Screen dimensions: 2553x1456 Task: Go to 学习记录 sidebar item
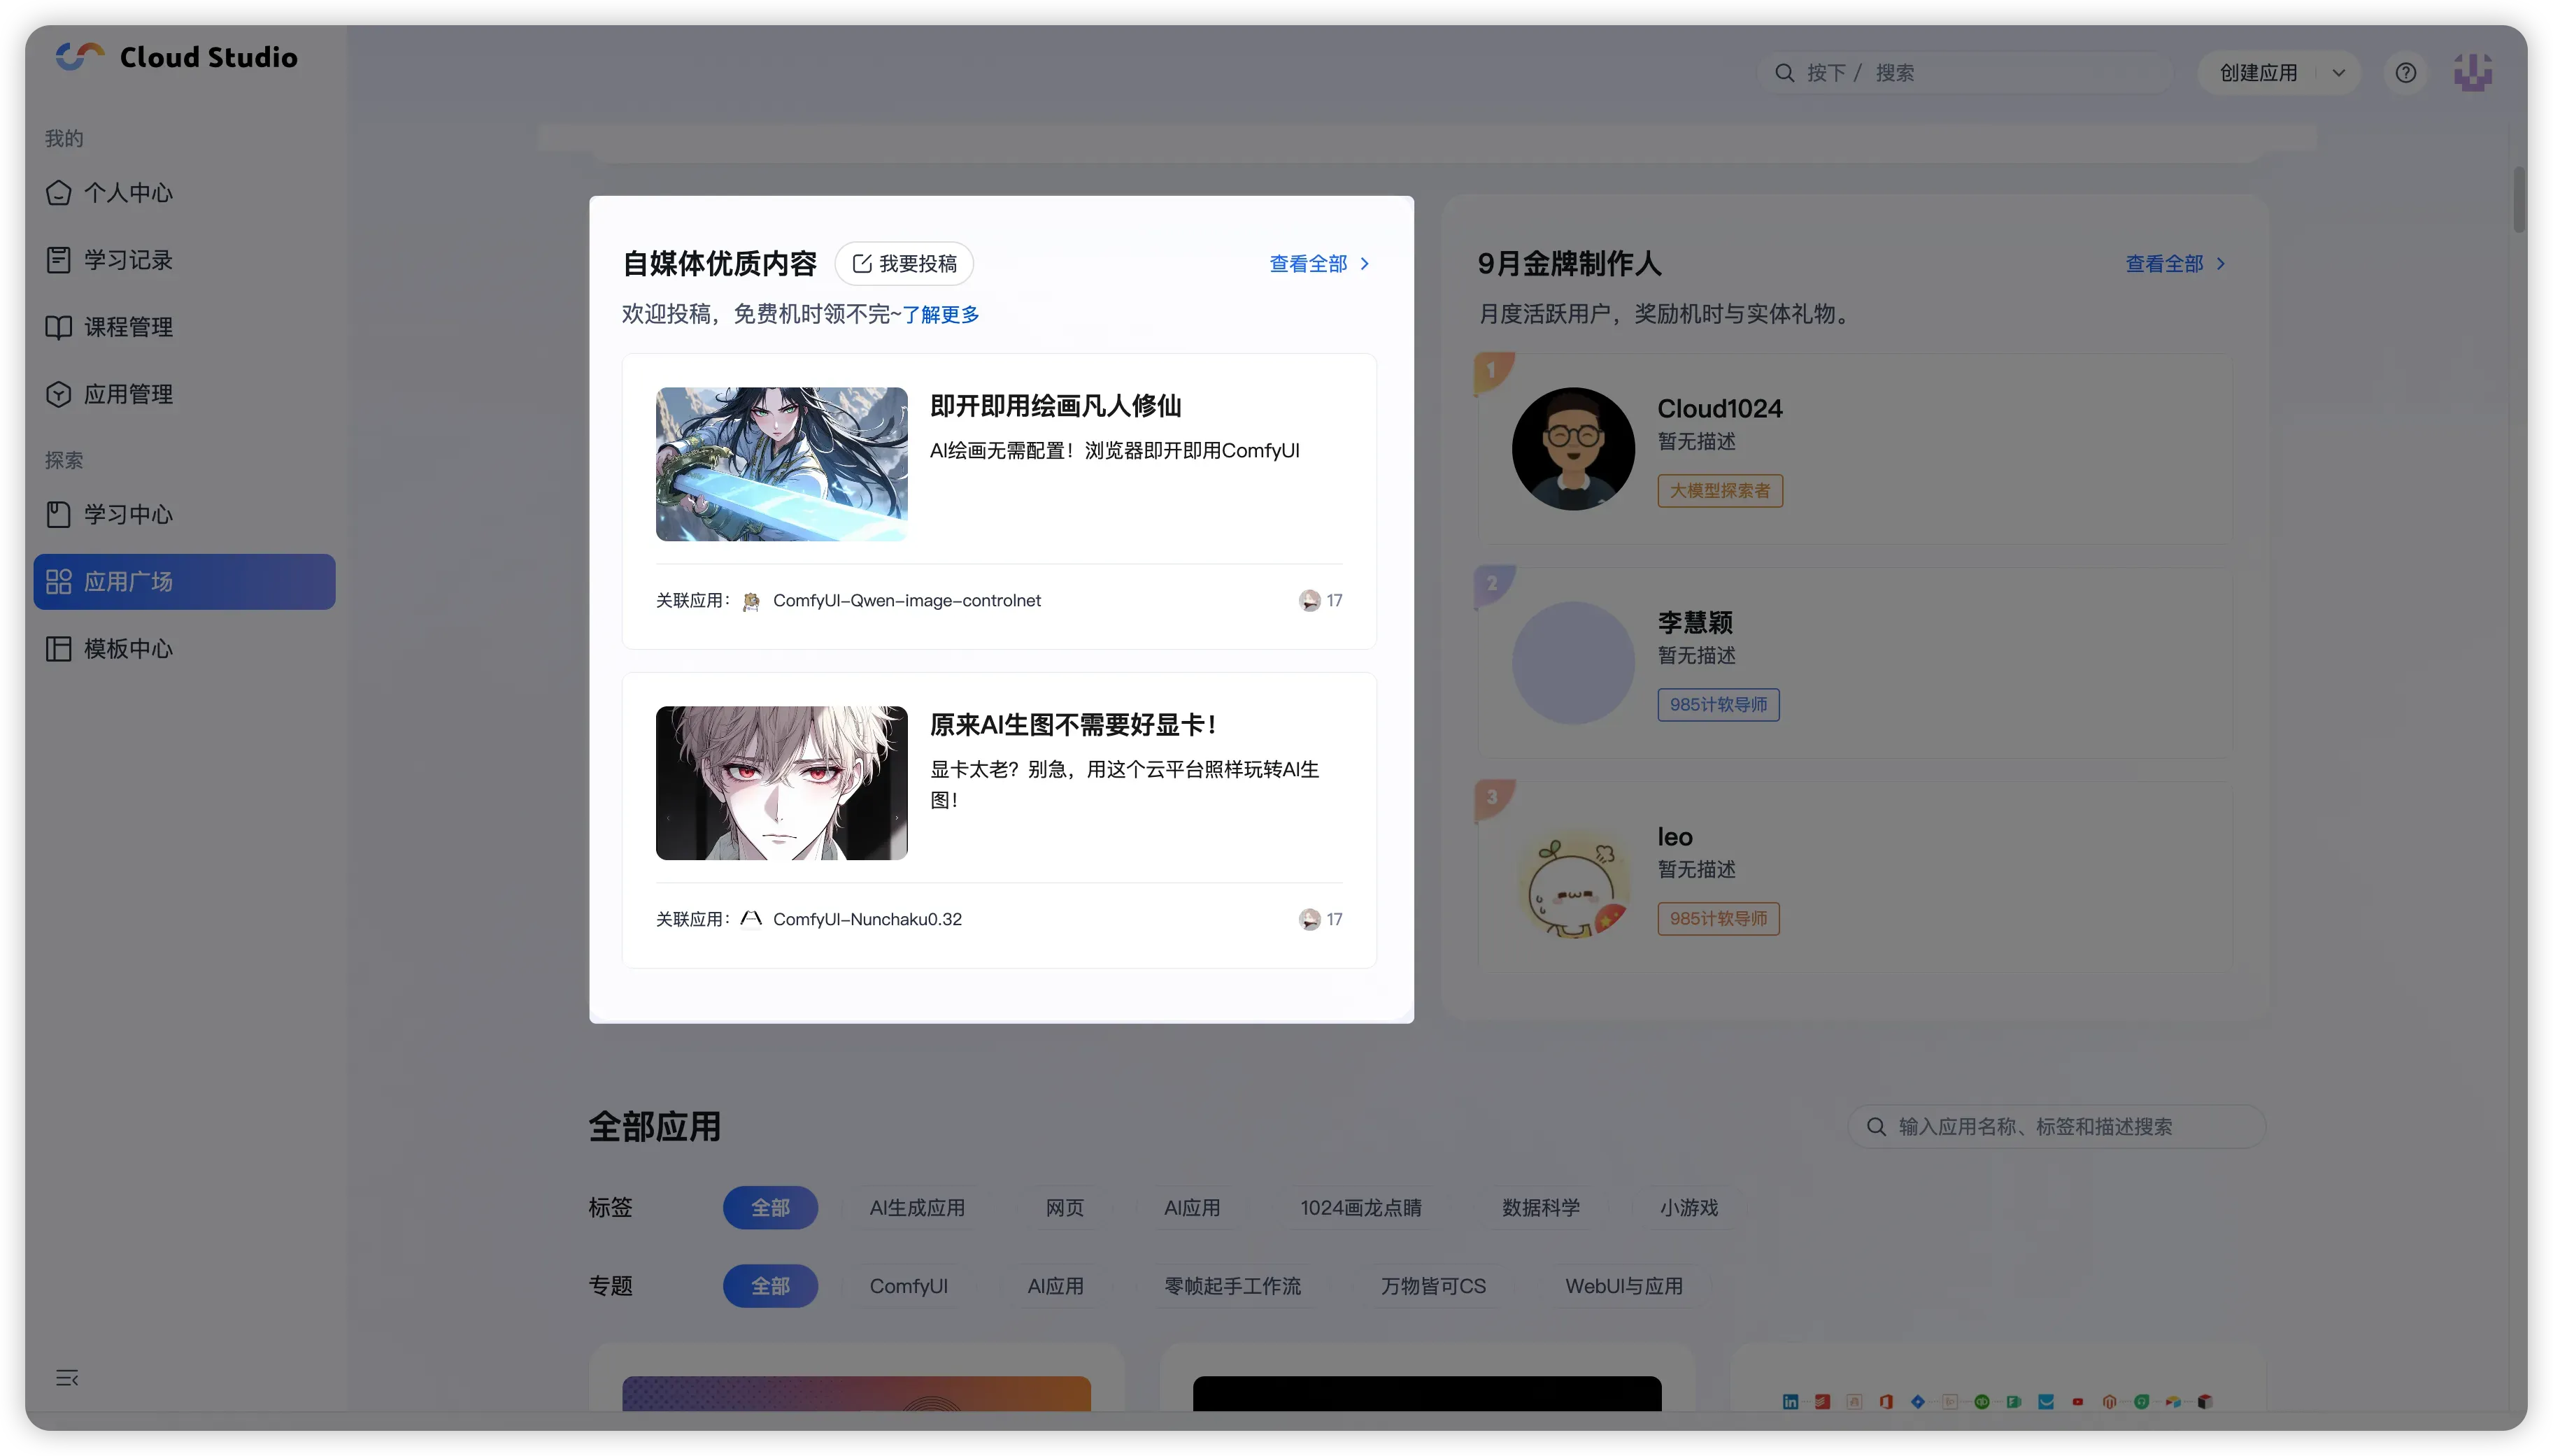coord(127,260)
